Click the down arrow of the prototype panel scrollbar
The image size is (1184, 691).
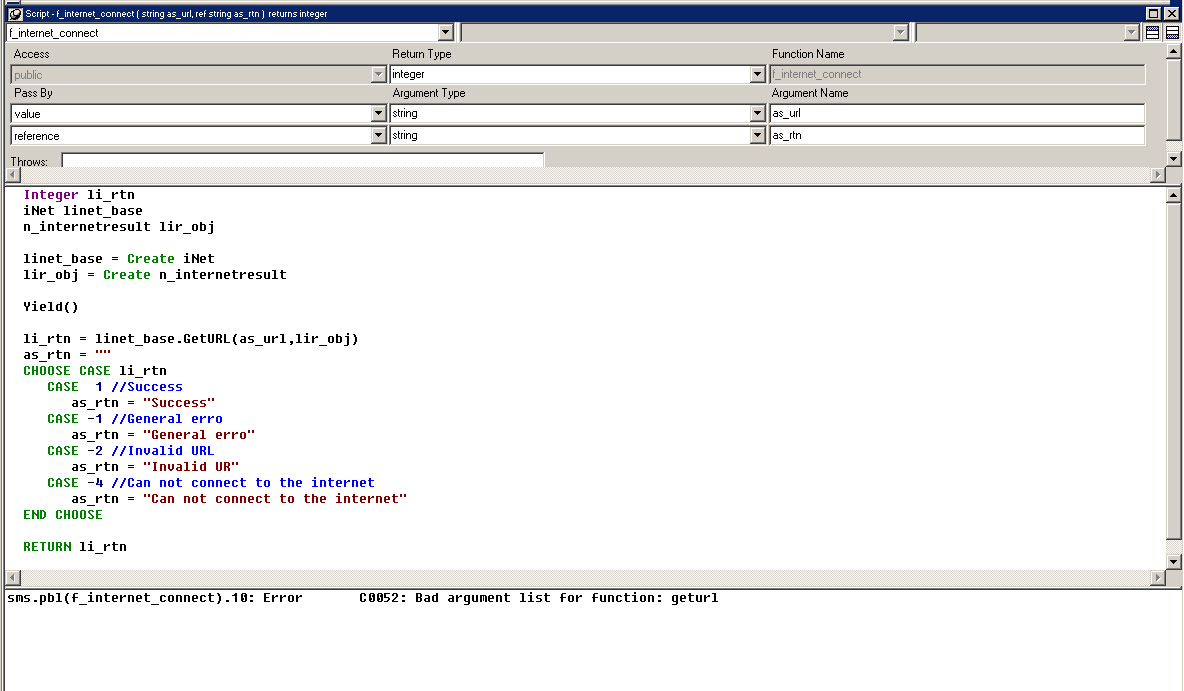click(x=1173, y=159)
